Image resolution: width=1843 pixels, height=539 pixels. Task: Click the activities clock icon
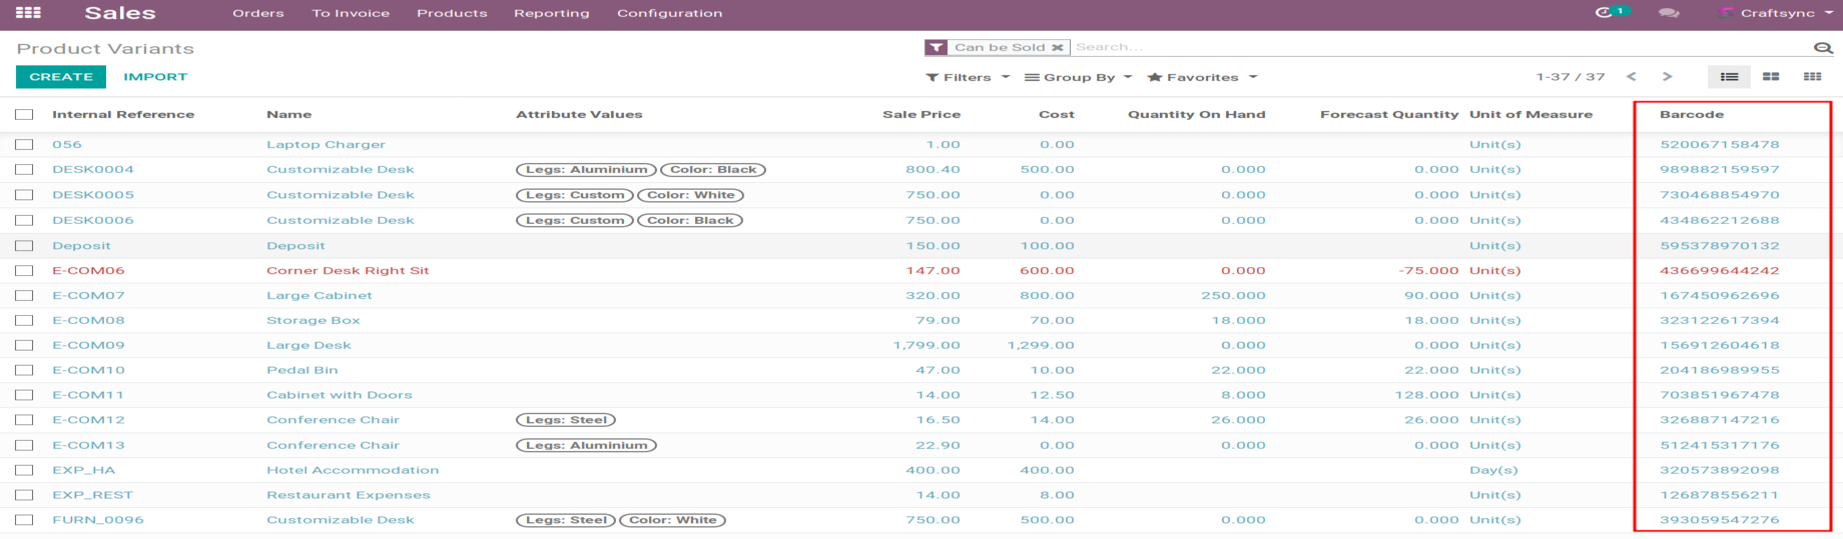pos(1604,13)
